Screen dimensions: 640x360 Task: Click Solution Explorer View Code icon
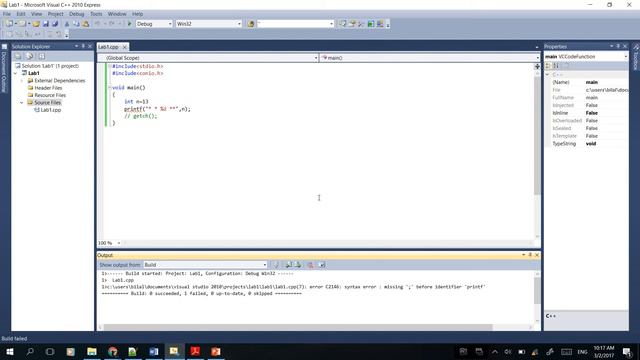(x=42, y=56)
